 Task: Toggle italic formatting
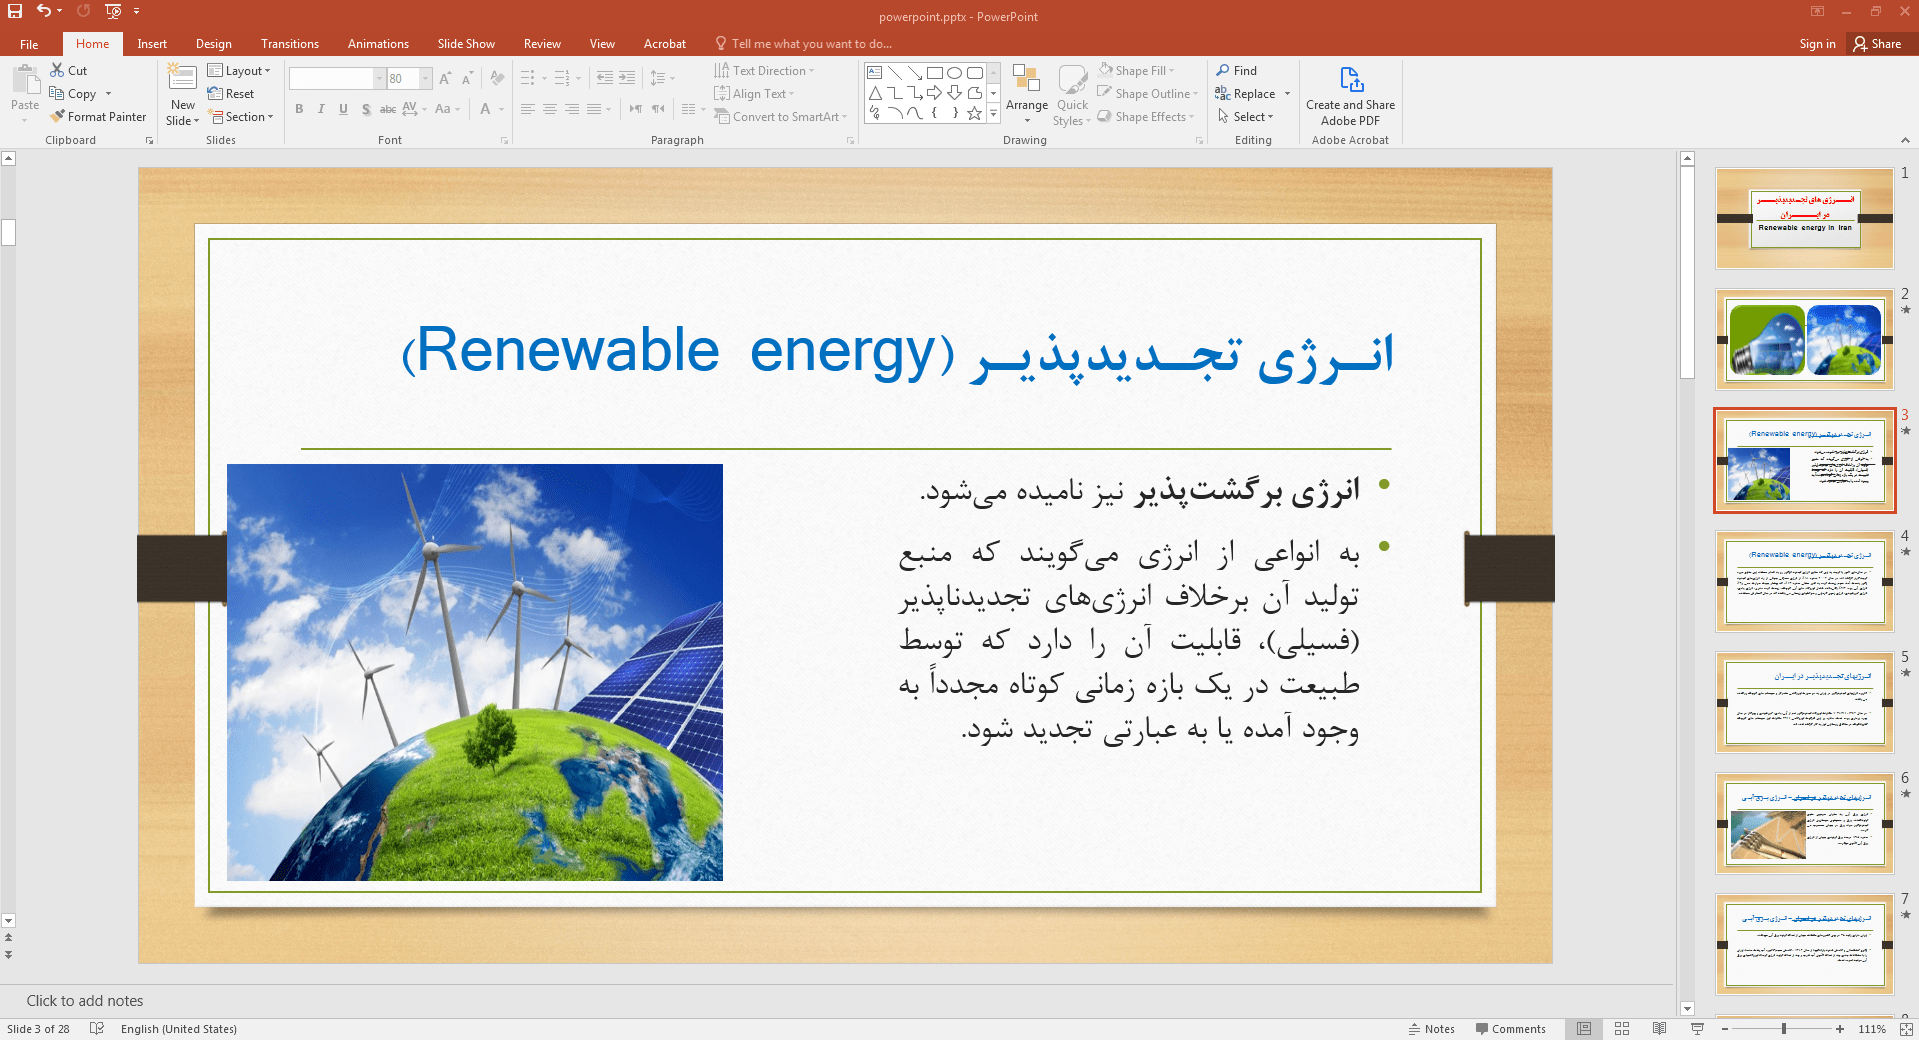point(321,109)
